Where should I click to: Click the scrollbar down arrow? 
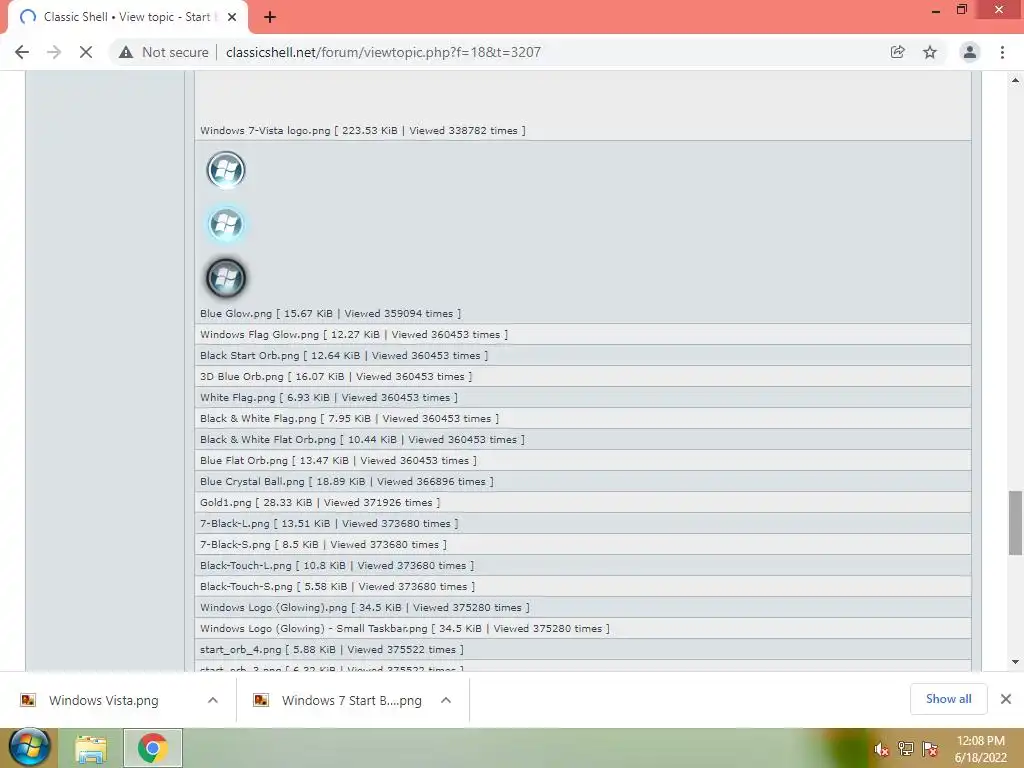(1015, 662)
